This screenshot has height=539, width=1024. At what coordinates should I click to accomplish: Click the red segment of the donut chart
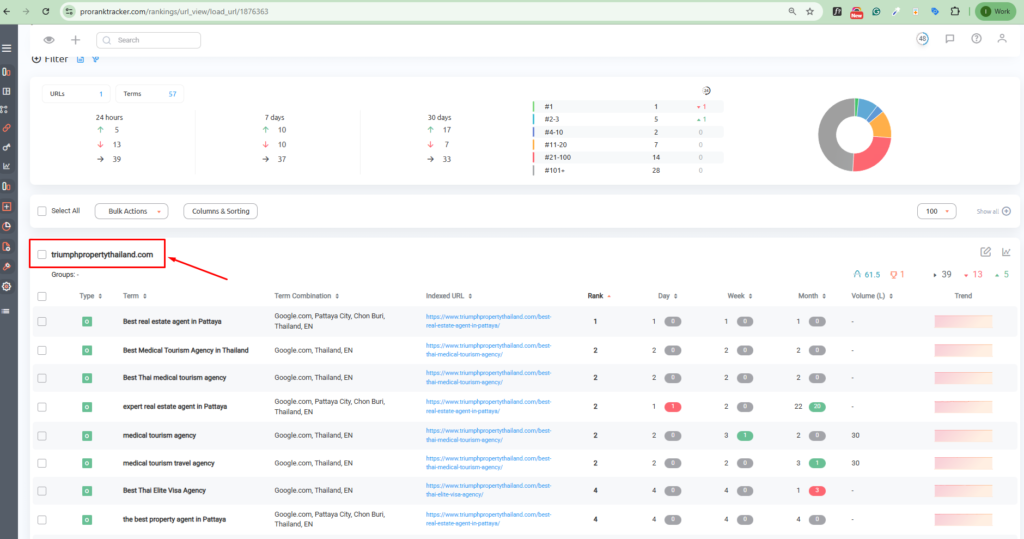871,154
